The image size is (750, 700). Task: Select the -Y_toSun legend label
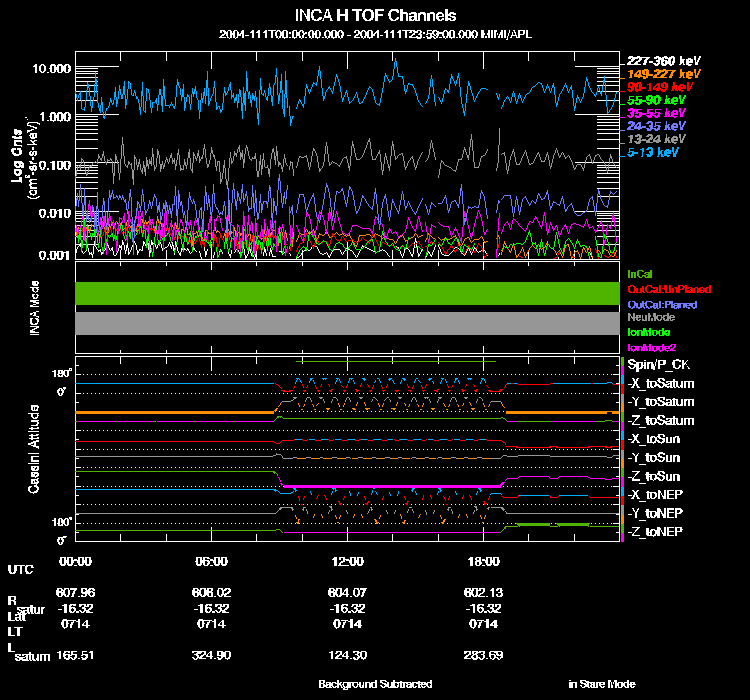[x=655, y=457]
